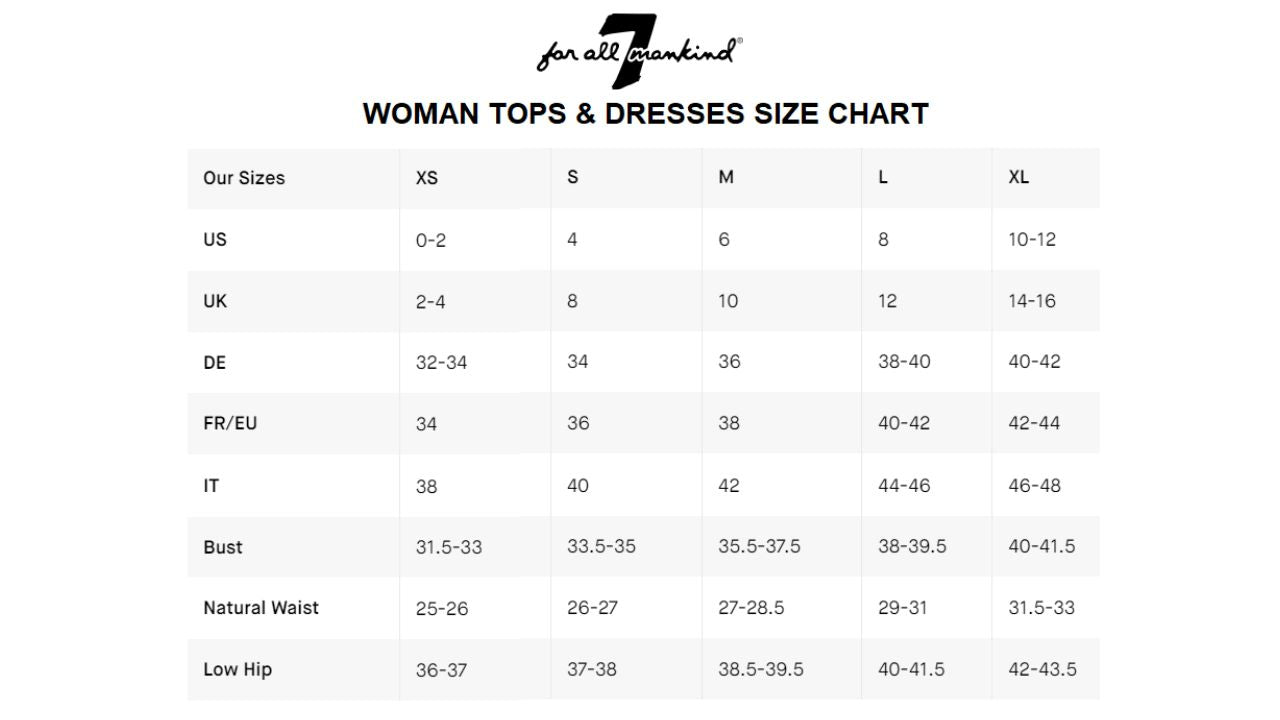Click Low Hip 42-43.5 cell
The height and width of the screenshot is (720, 1280).
point(1042,669)
